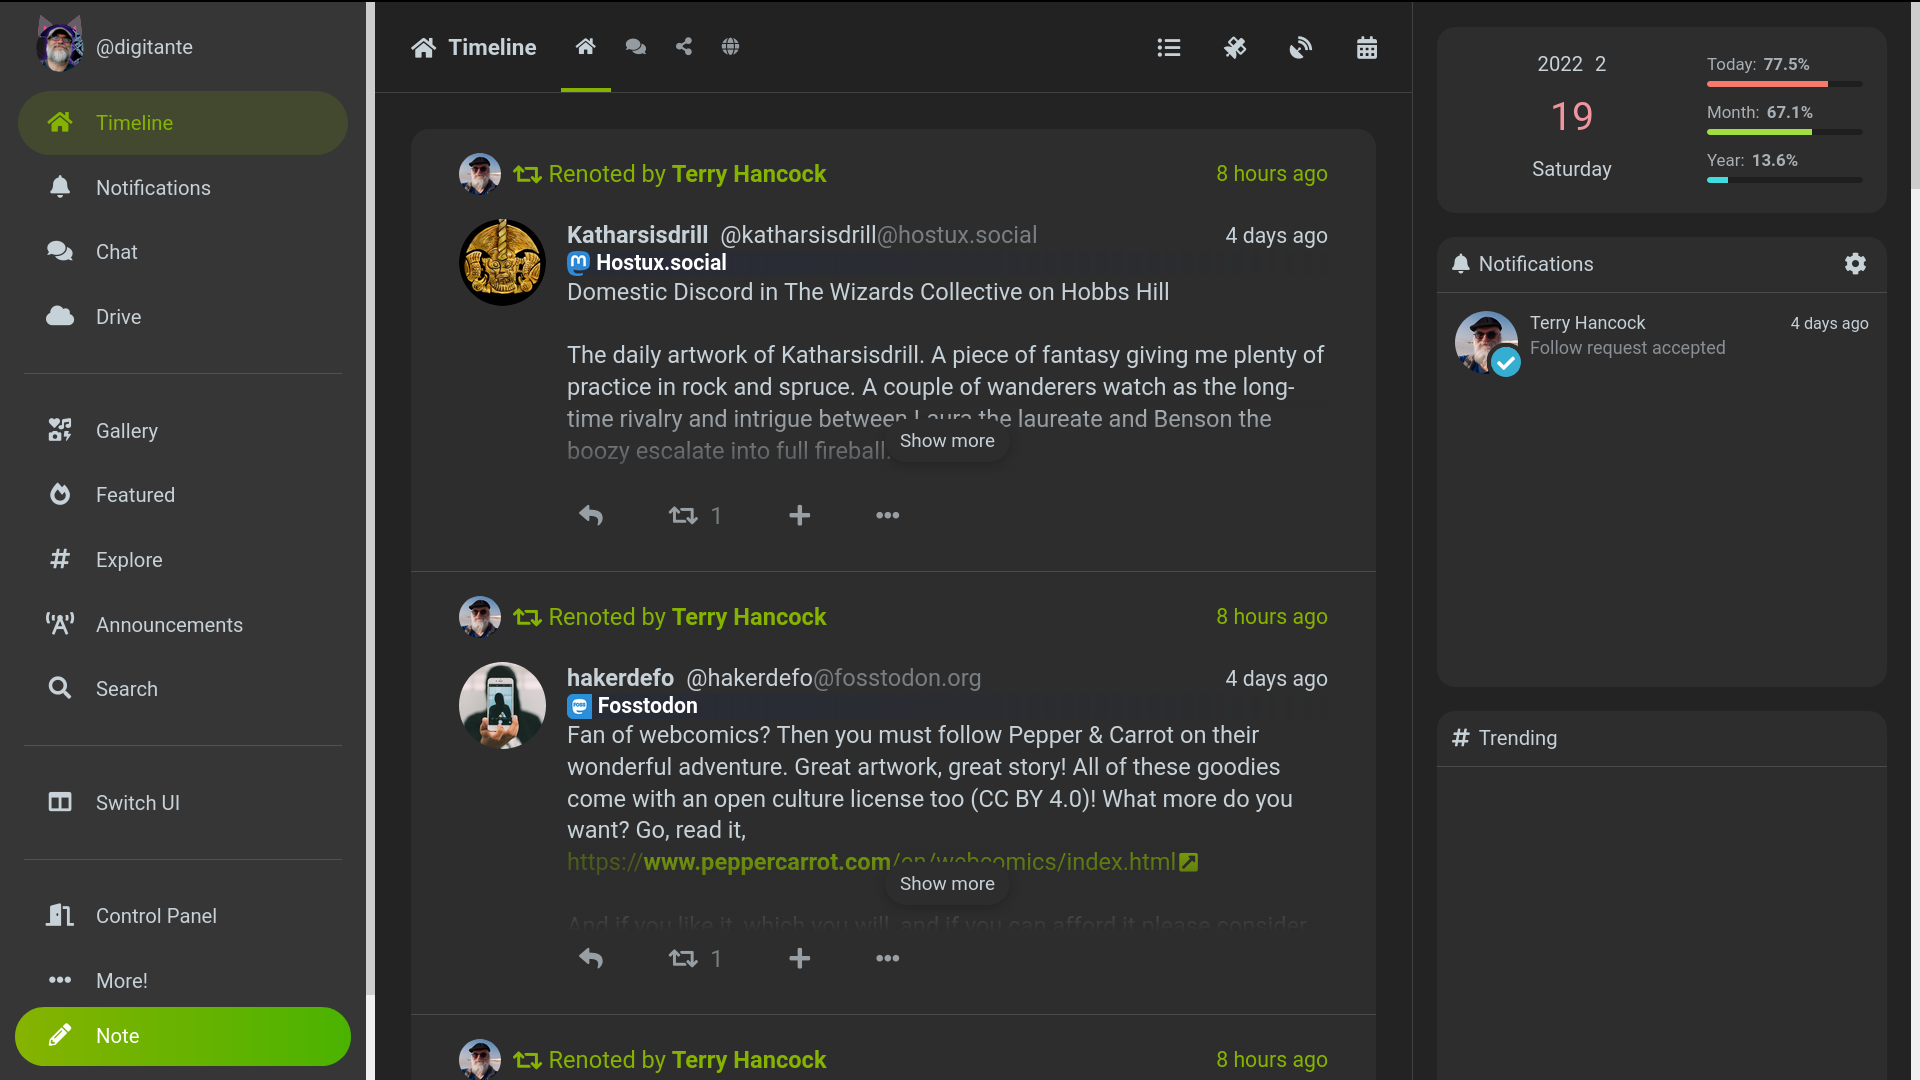This screenshot has height=1080, width=1920.
Task: Add reaction to Katharsisdrill note
Action: 799,515
